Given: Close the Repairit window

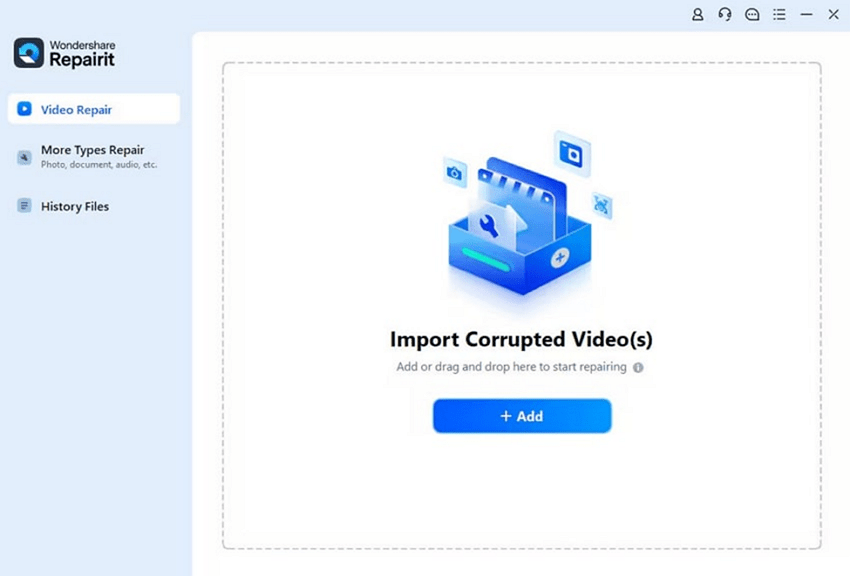Looking at the screenshot, I should (x=833, y=15).
